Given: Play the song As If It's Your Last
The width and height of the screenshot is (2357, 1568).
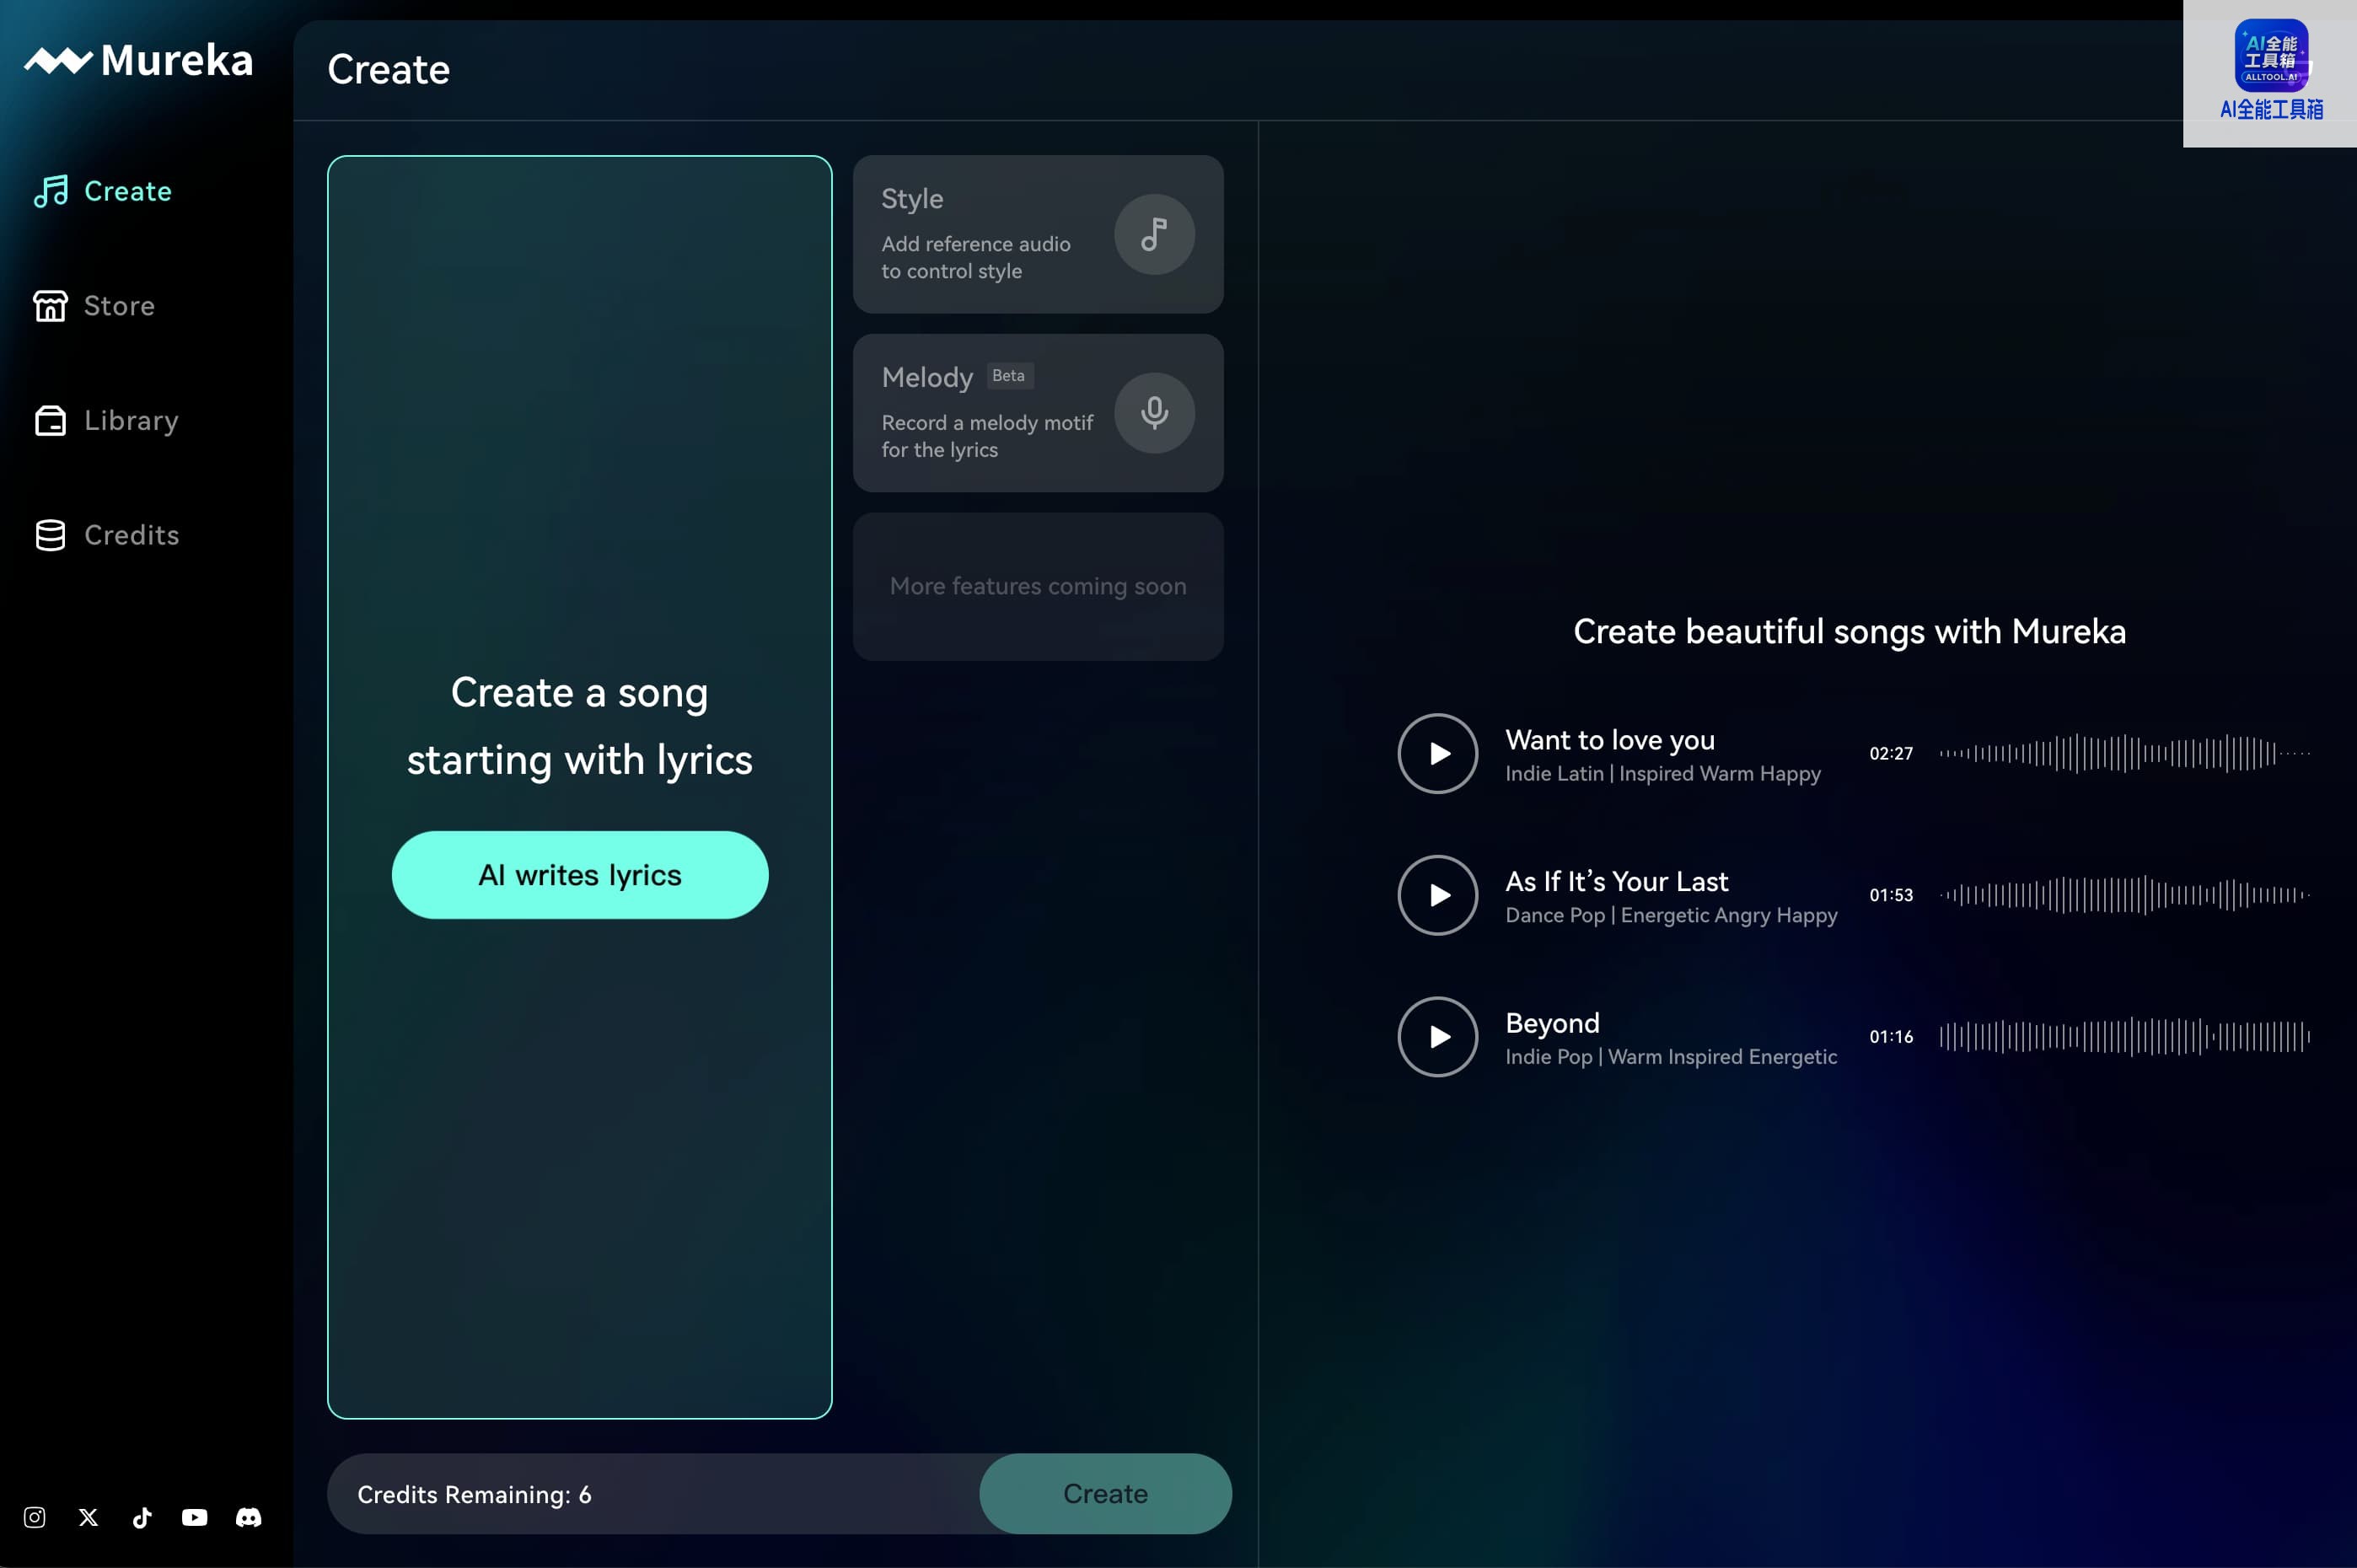Looking at the screenshot, I should click(1438, 895).
